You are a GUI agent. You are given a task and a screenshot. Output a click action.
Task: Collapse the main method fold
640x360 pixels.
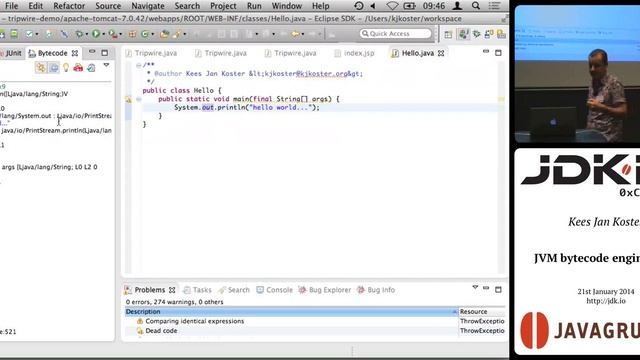[139, 99]
